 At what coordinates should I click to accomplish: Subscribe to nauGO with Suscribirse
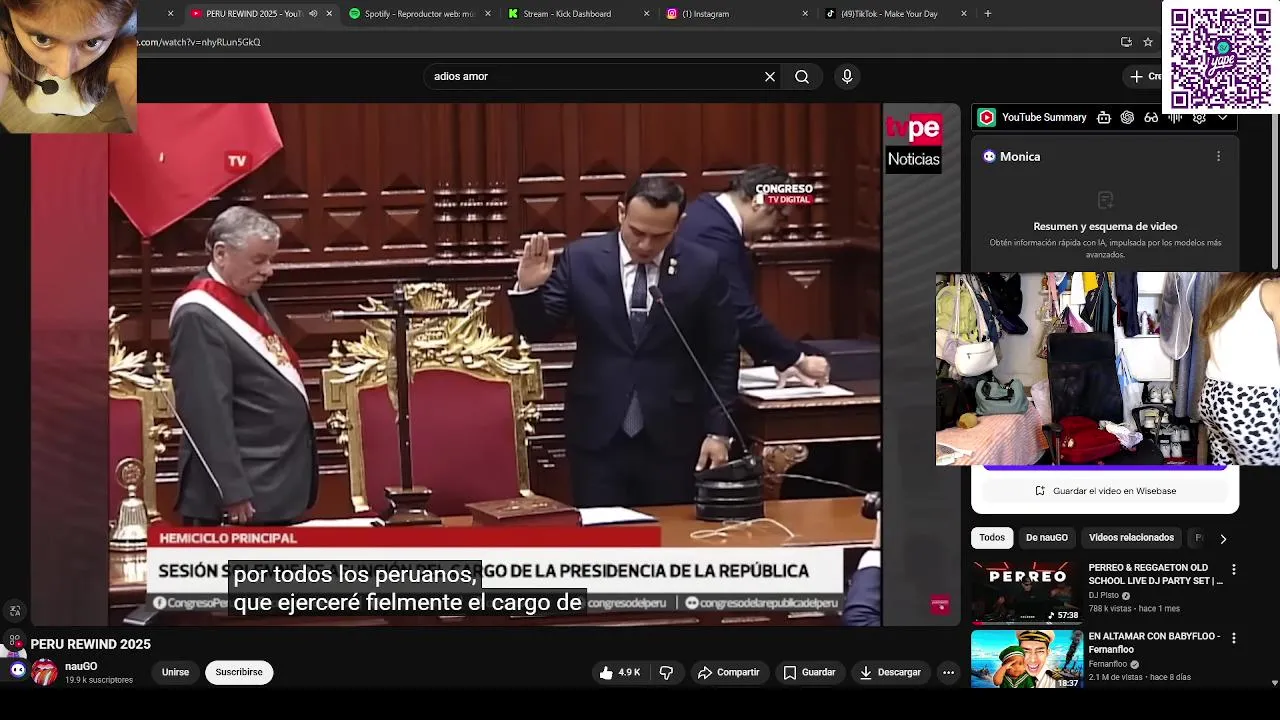coord(239,672)
